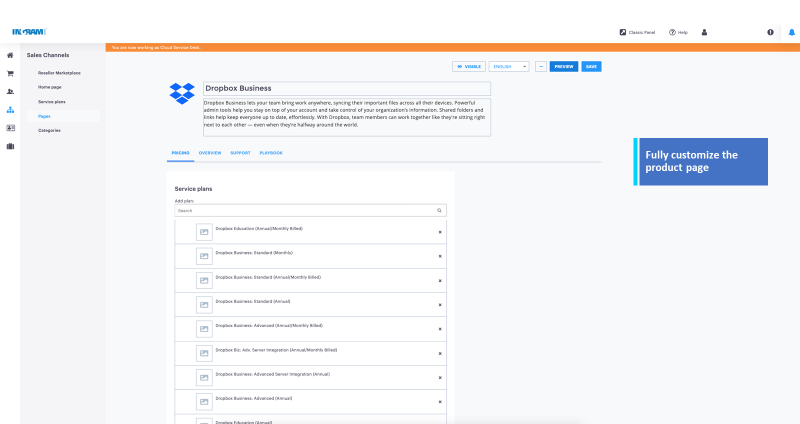Click the search magnifier in Add plans
This screenshot has width=800, height=424.
pos(438,211)
